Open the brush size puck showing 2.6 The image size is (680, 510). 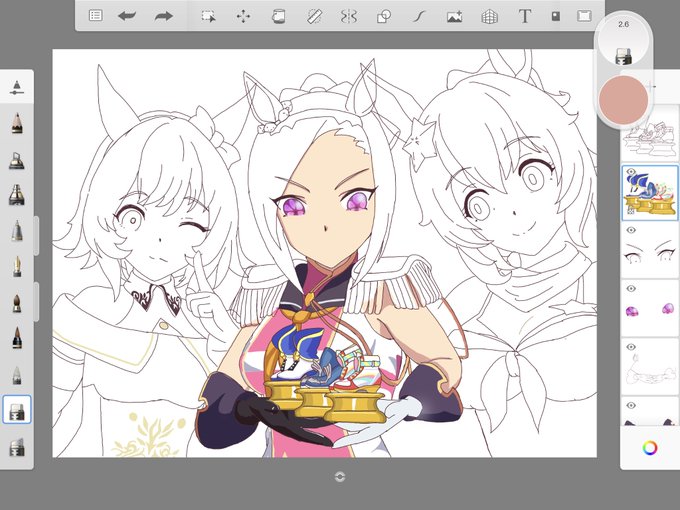click(623, 40)
